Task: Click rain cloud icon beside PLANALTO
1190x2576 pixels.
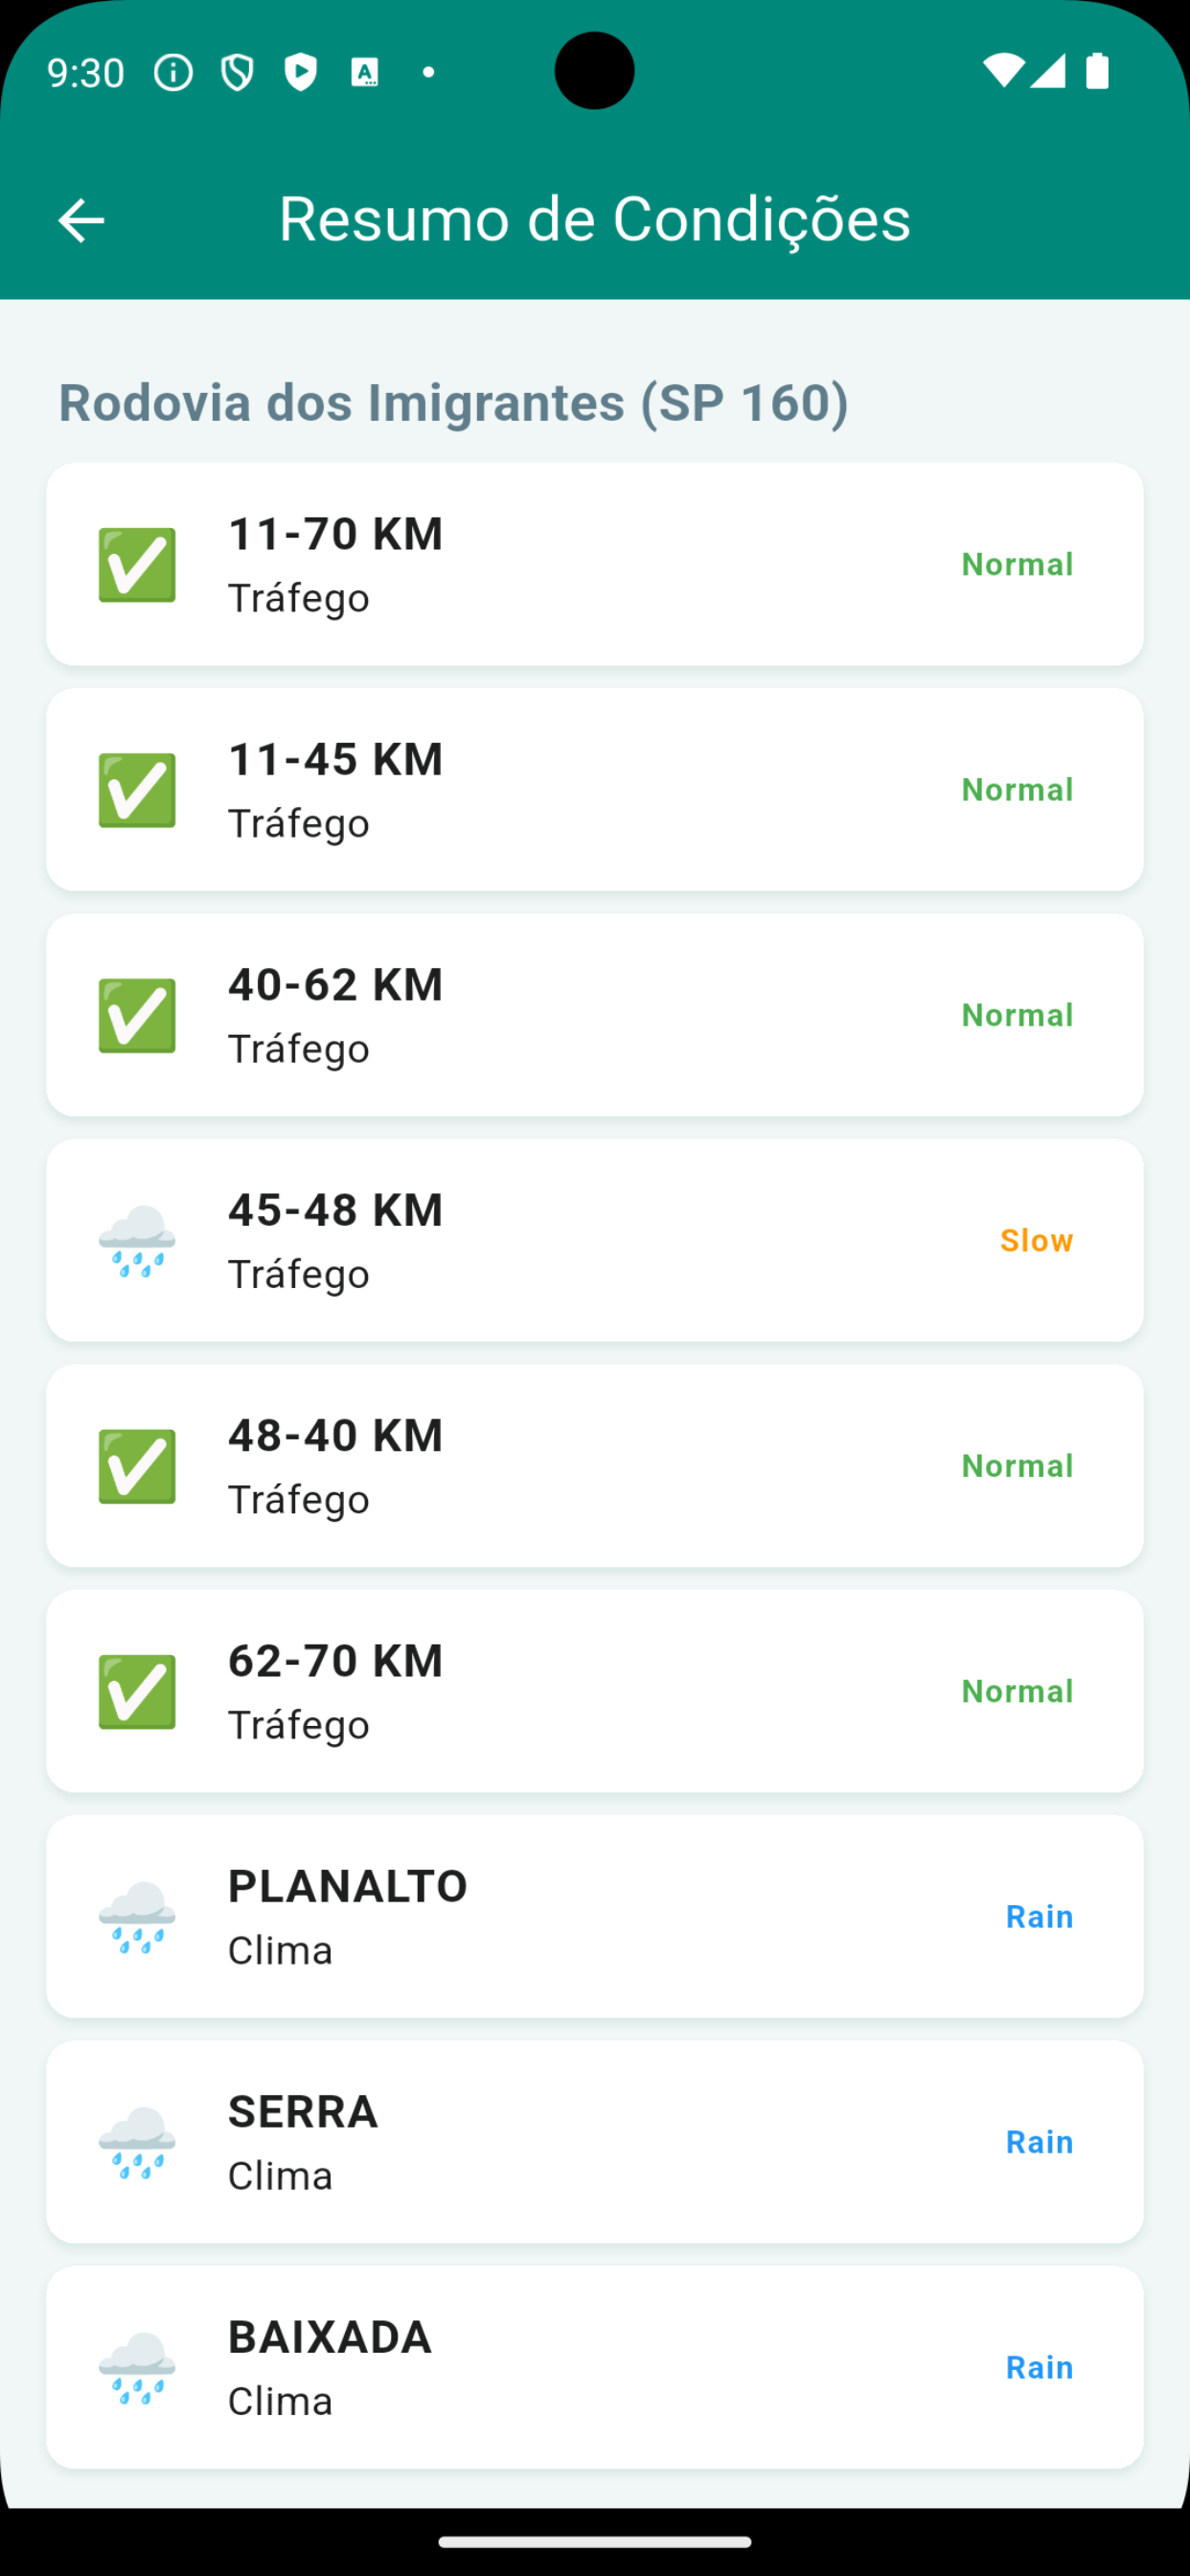Action: tap(137, 1917)
